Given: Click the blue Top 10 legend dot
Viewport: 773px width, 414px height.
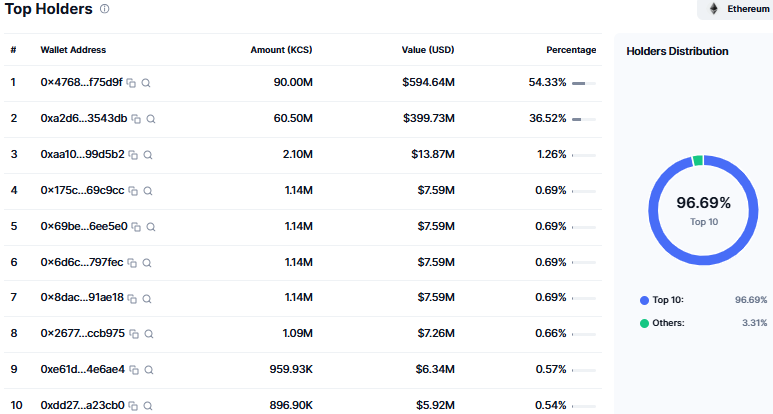Looking at the screenshot, I should [644, 300].
